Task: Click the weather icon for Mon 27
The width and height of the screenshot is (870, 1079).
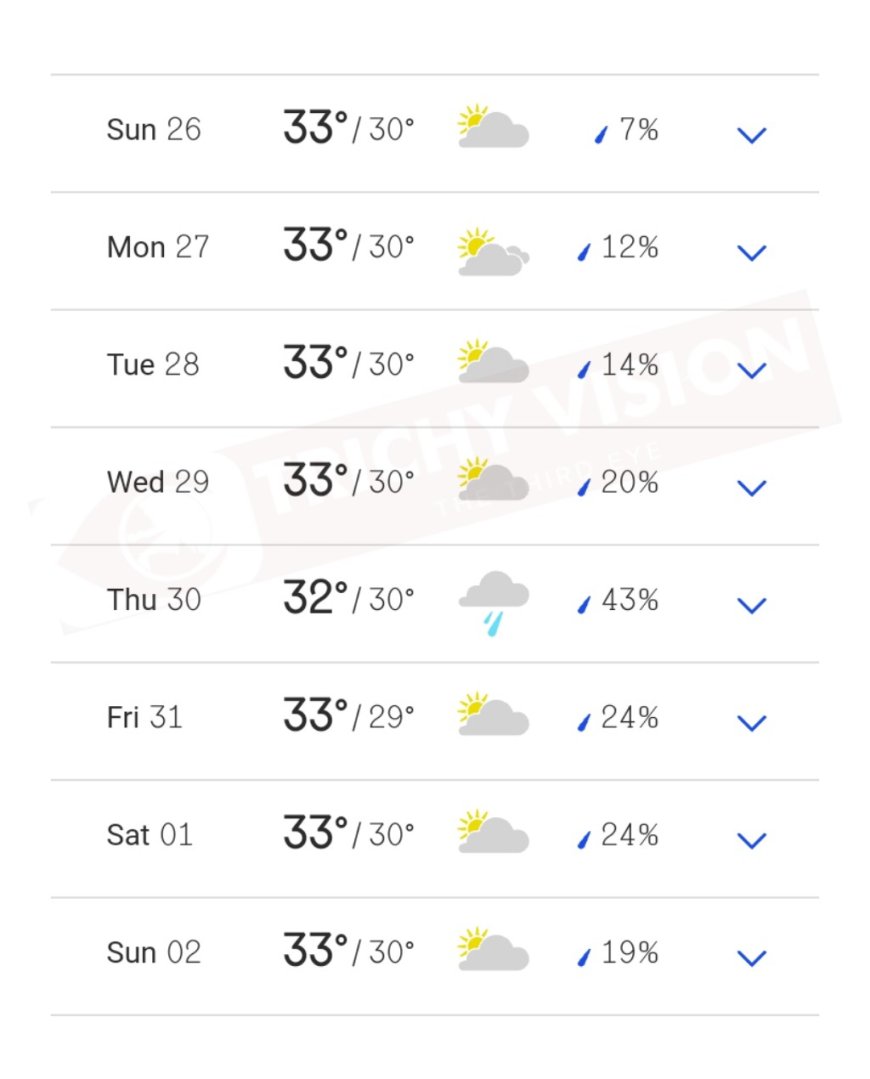Action: coord(492,251)
